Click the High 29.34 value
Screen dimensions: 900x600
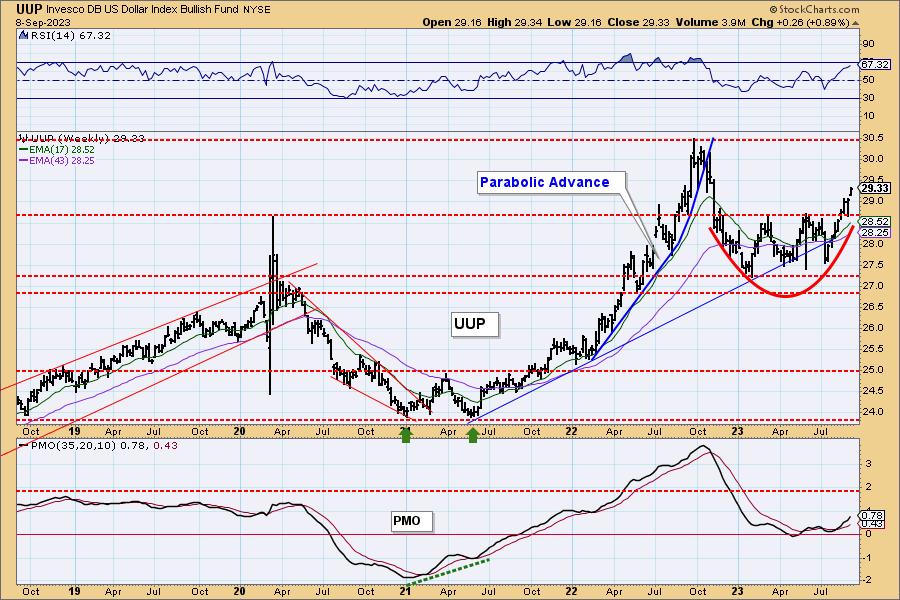click(514, 22)
